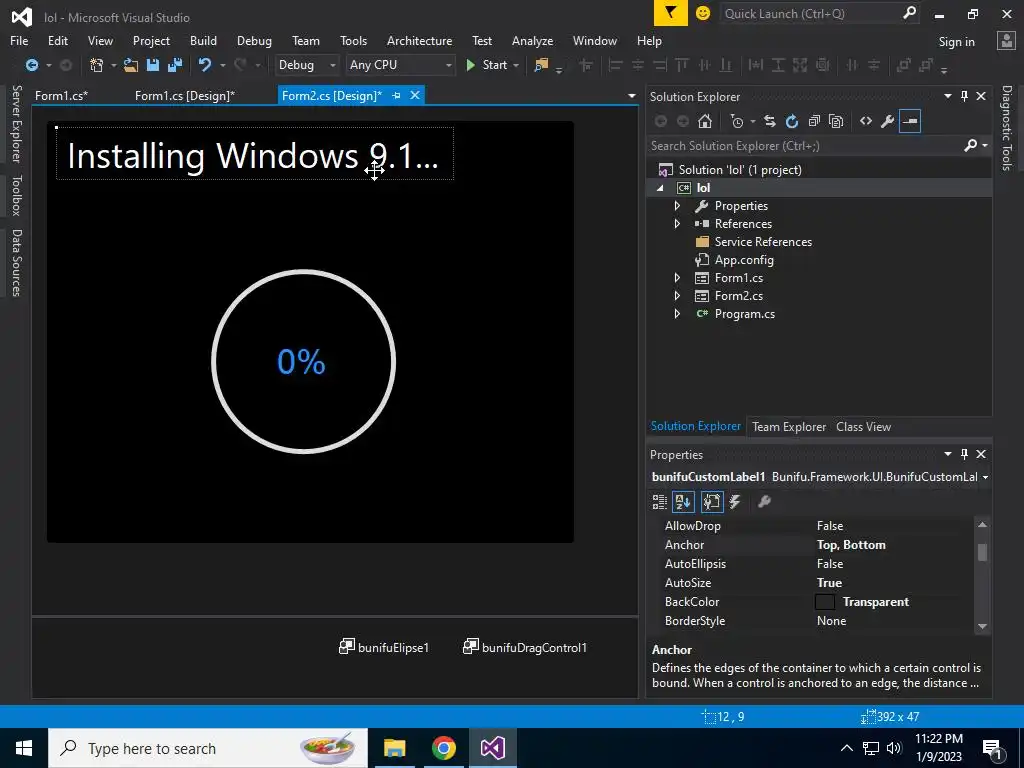Screen dimensions: 1024x768
Task: Click the Start debugging button
Action: [487, 65]
